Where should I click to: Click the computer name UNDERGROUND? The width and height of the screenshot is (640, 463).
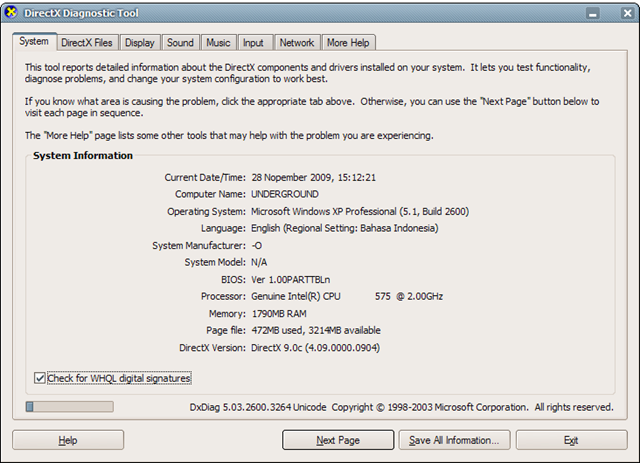284,194
